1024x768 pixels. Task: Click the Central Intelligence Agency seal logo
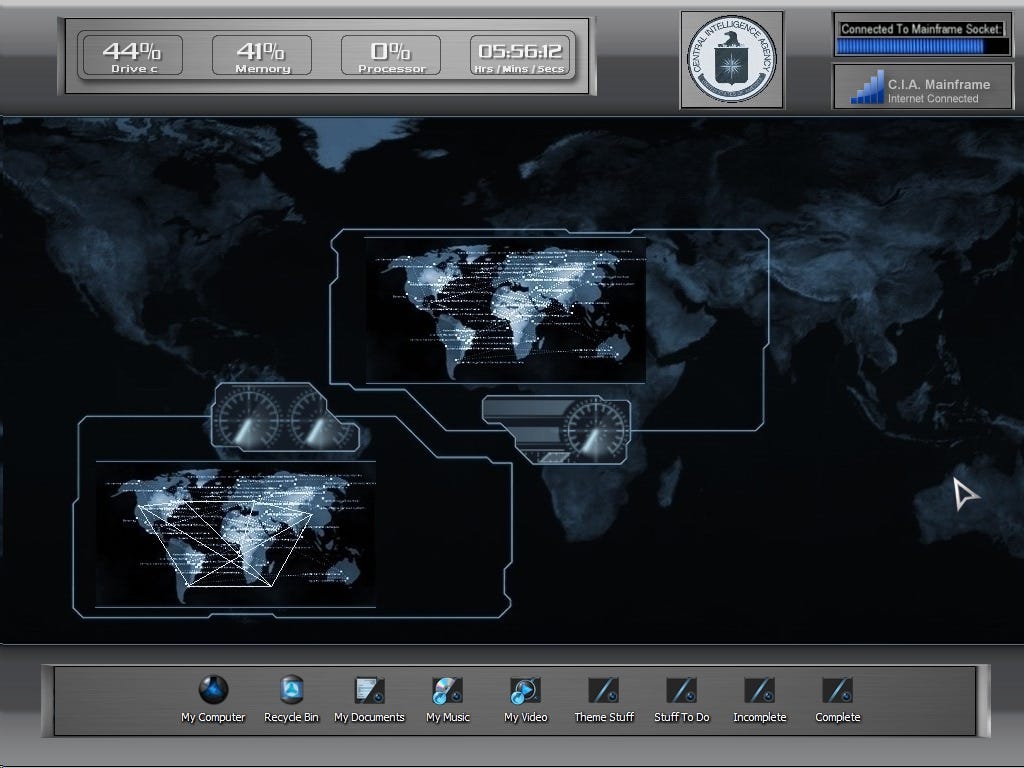(x=732, y=59)
